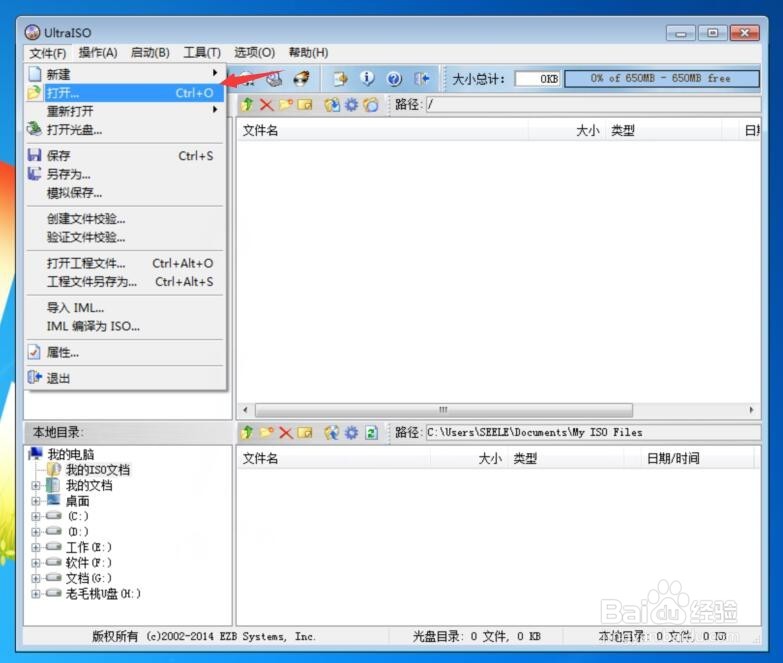Choose 退出 from file menu

coord(125,378)
